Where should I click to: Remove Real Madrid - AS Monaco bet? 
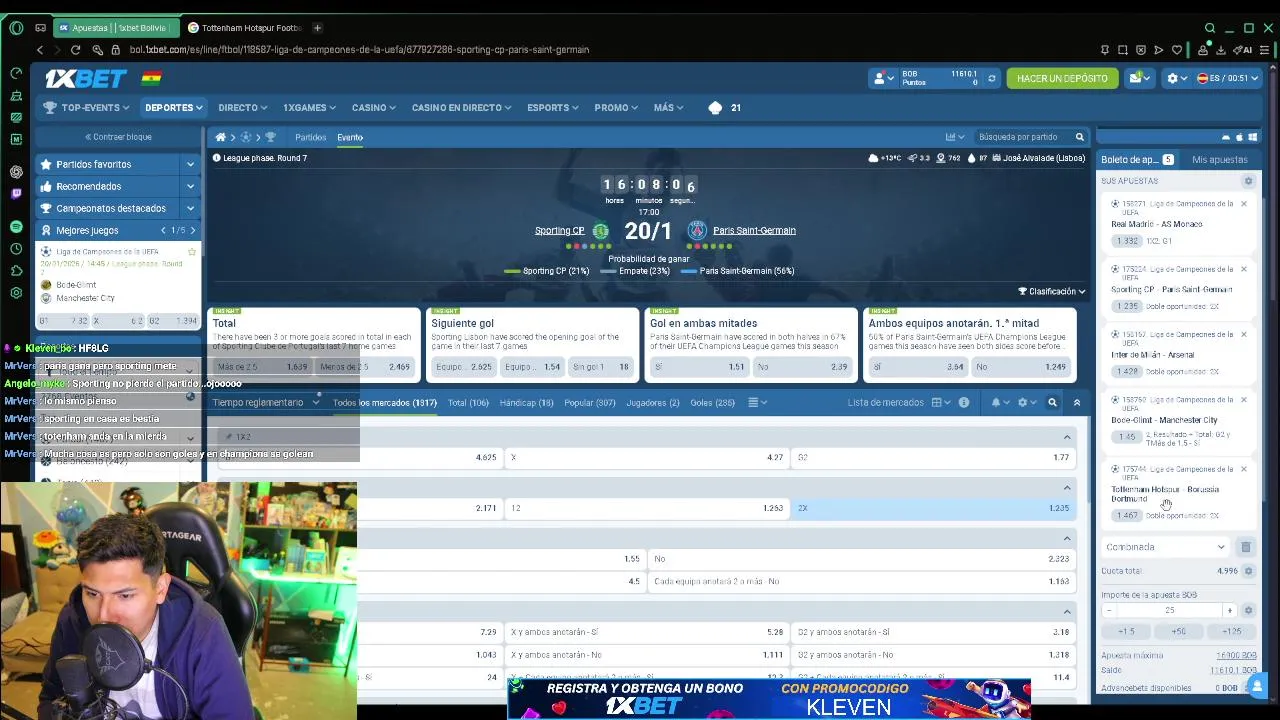[x=1244, y=204]
